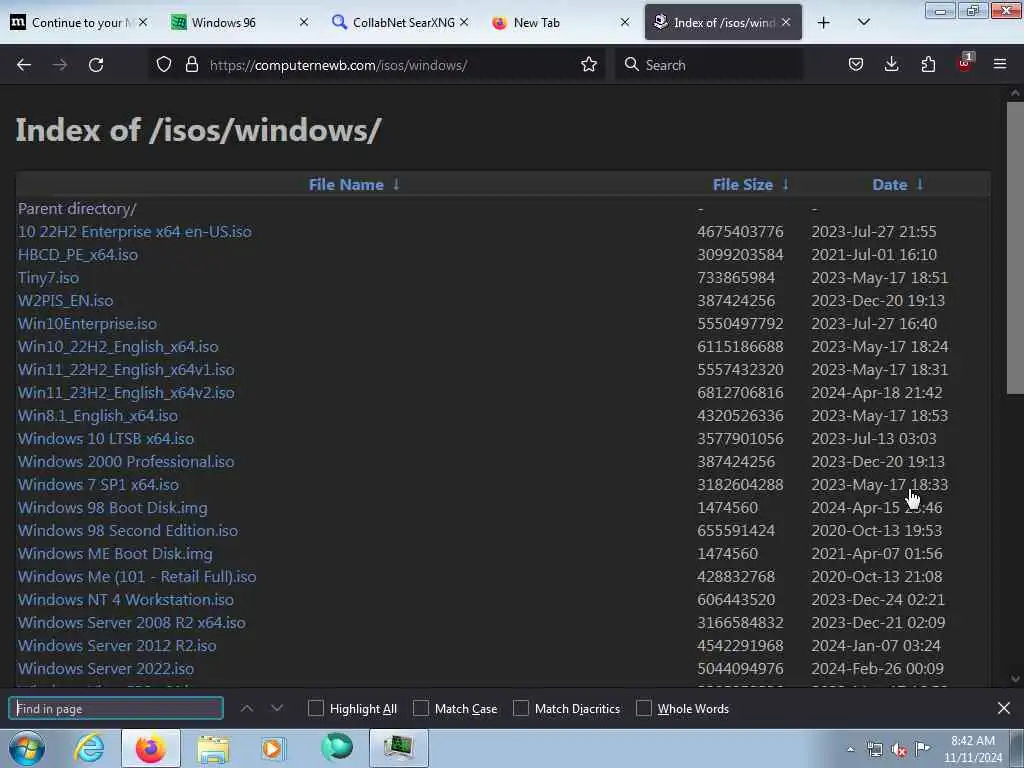Download Windows Me (101 - Retail Full).iso
Screen dimensions: 1024x768
[137, 577]
